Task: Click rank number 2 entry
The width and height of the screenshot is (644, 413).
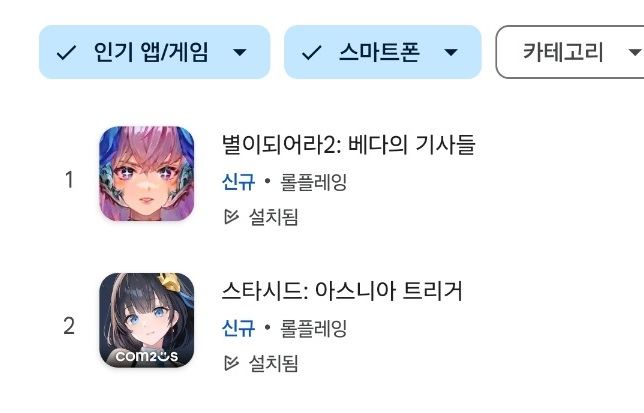Action: point(69,326)
